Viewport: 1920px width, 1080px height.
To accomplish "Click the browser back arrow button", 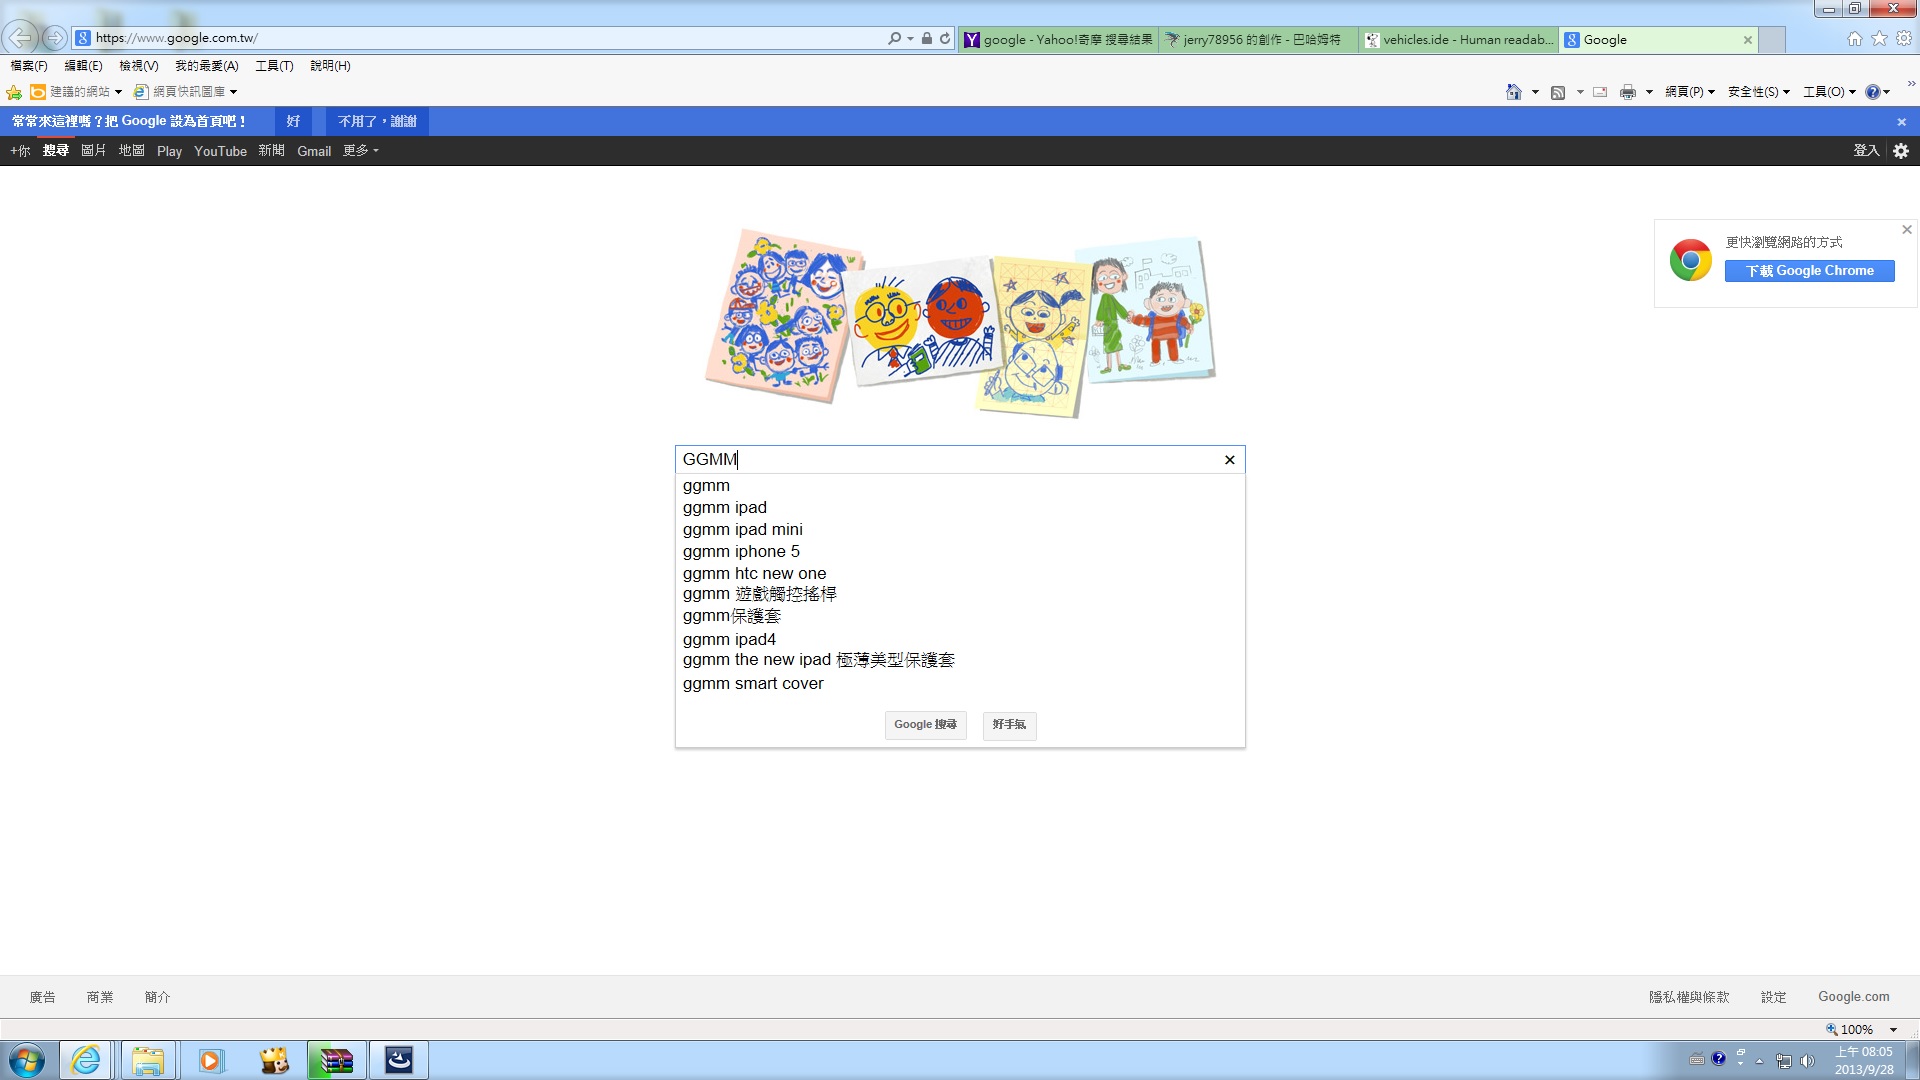I will [x=21, y=38].
